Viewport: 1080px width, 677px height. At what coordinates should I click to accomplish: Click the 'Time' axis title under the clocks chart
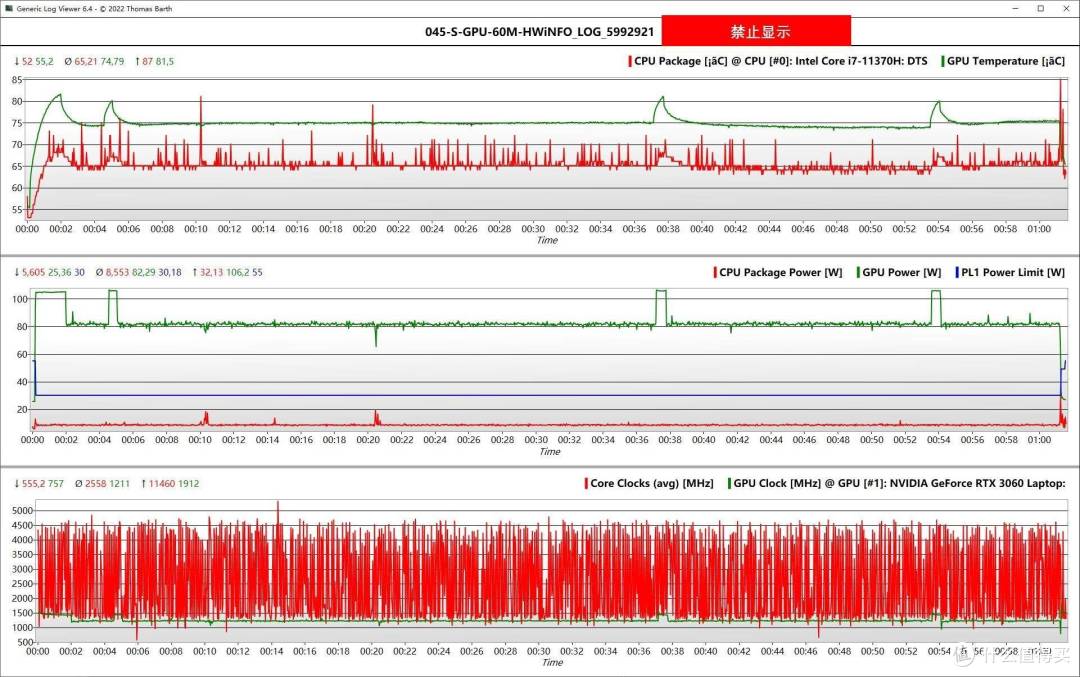click(552, 663)
